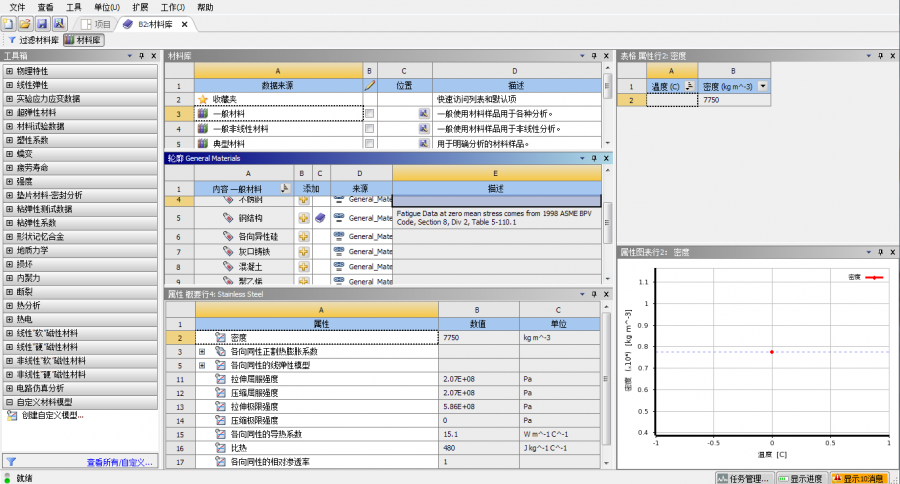The image size is (900, 484).
Task: Click the 显示10消息 status bar button
Action: pos(858,478)
